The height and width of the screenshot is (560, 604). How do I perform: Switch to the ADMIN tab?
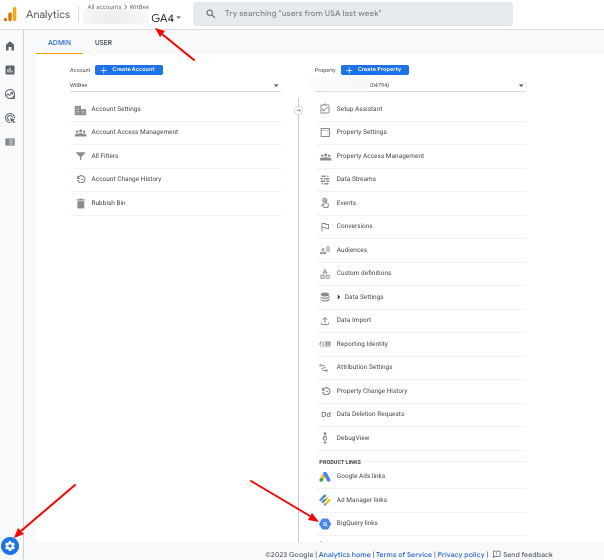[x=59, y=43]
